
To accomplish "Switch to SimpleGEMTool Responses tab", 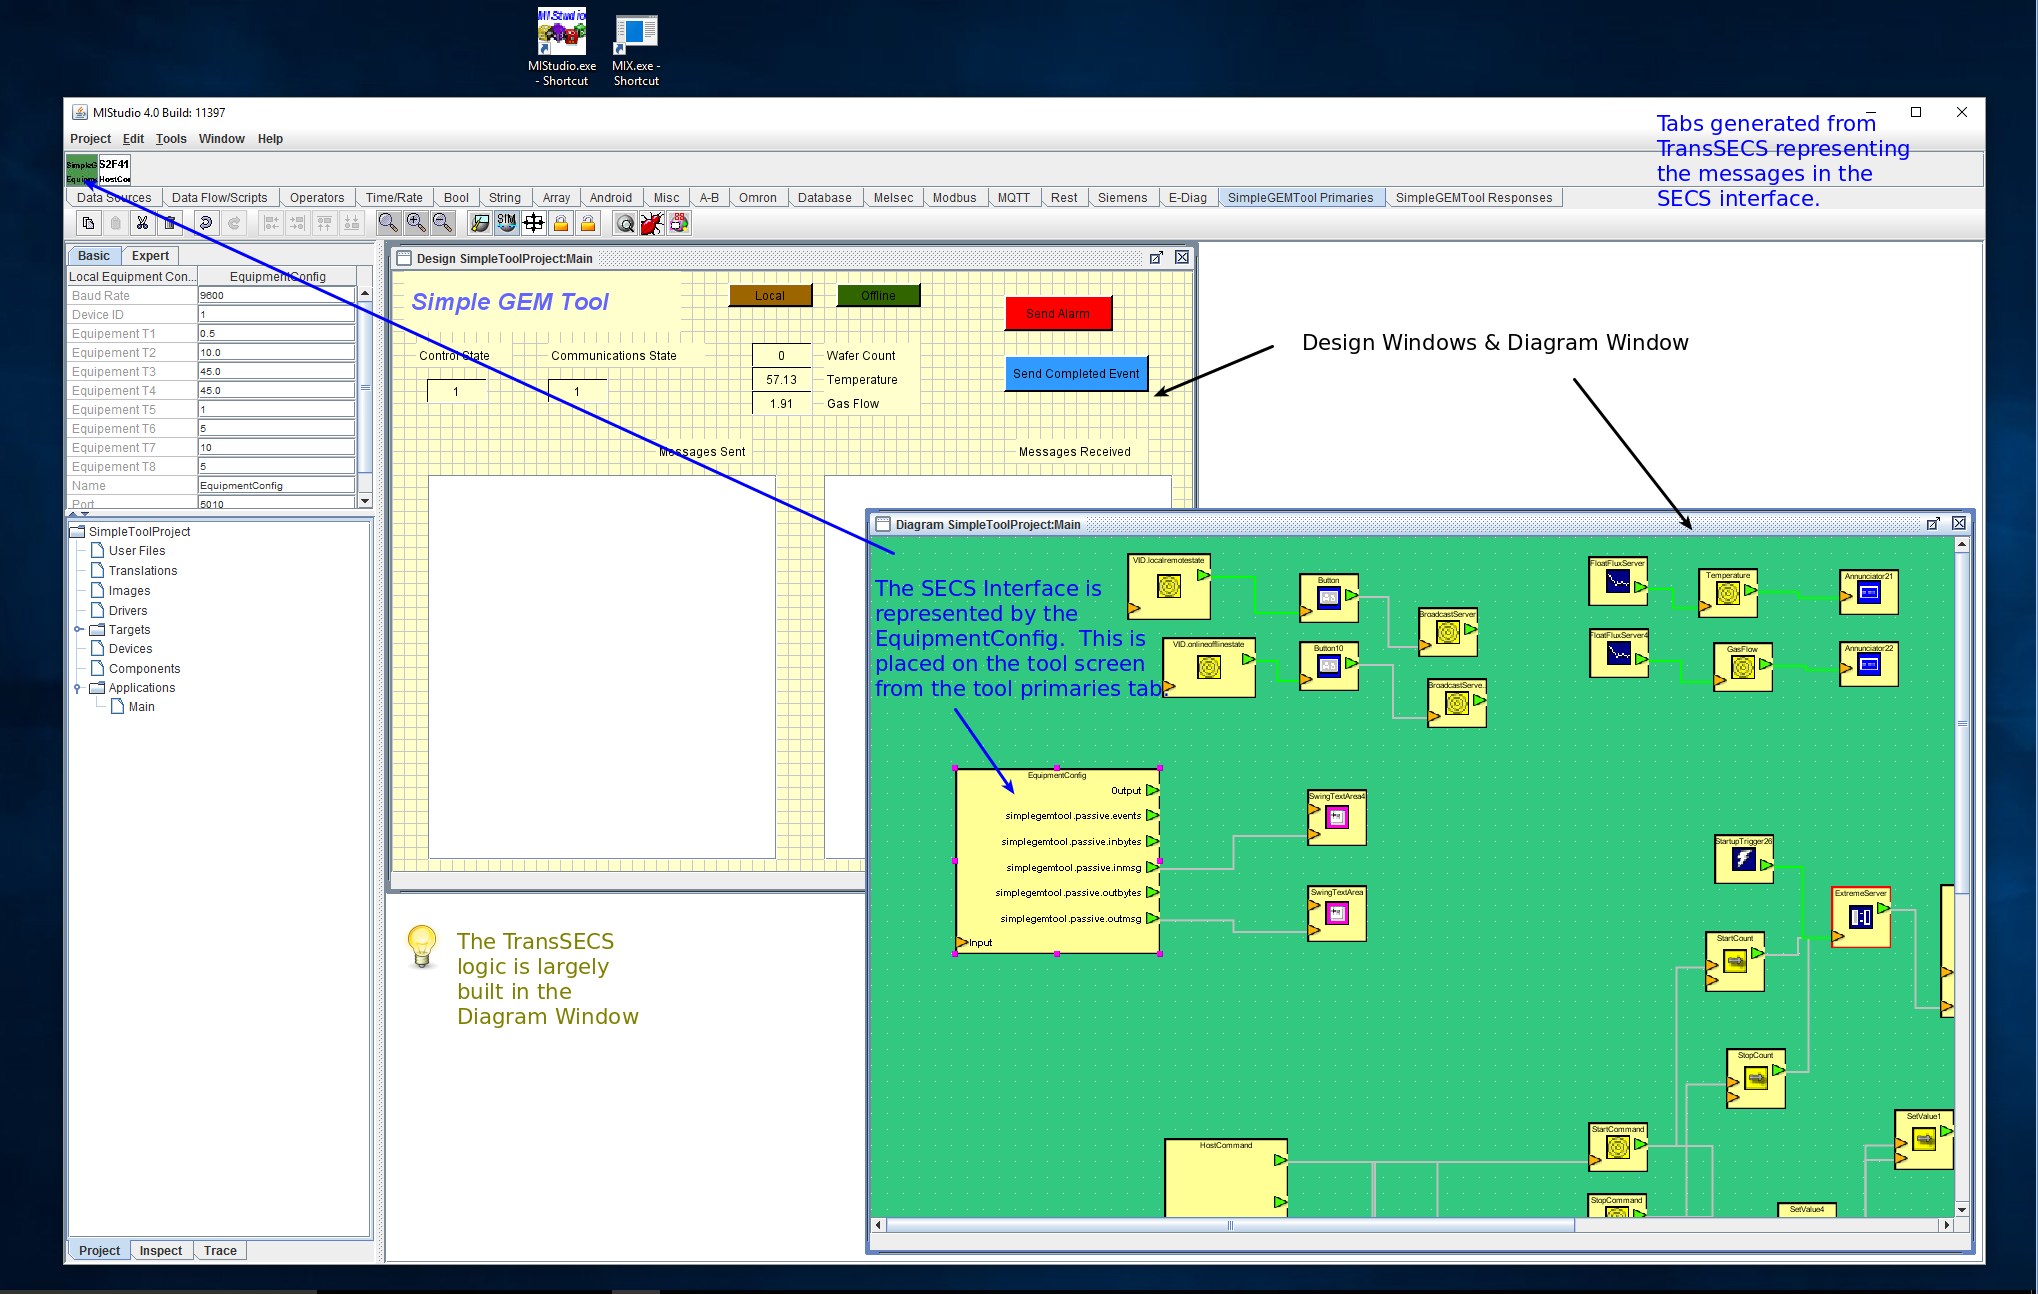I will click(x=1473, y=198).
